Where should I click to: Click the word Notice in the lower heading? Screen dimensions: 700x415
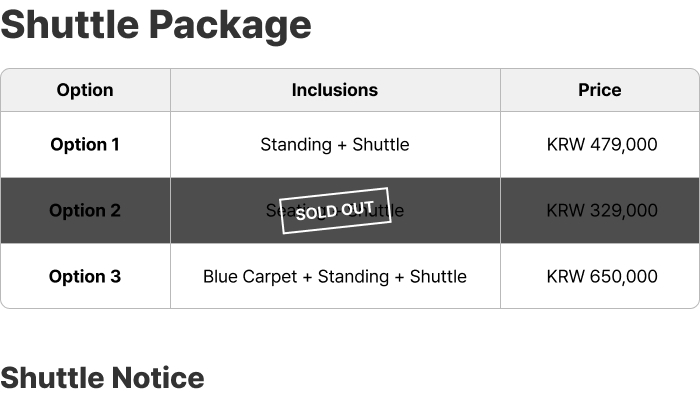coord(158,378)
